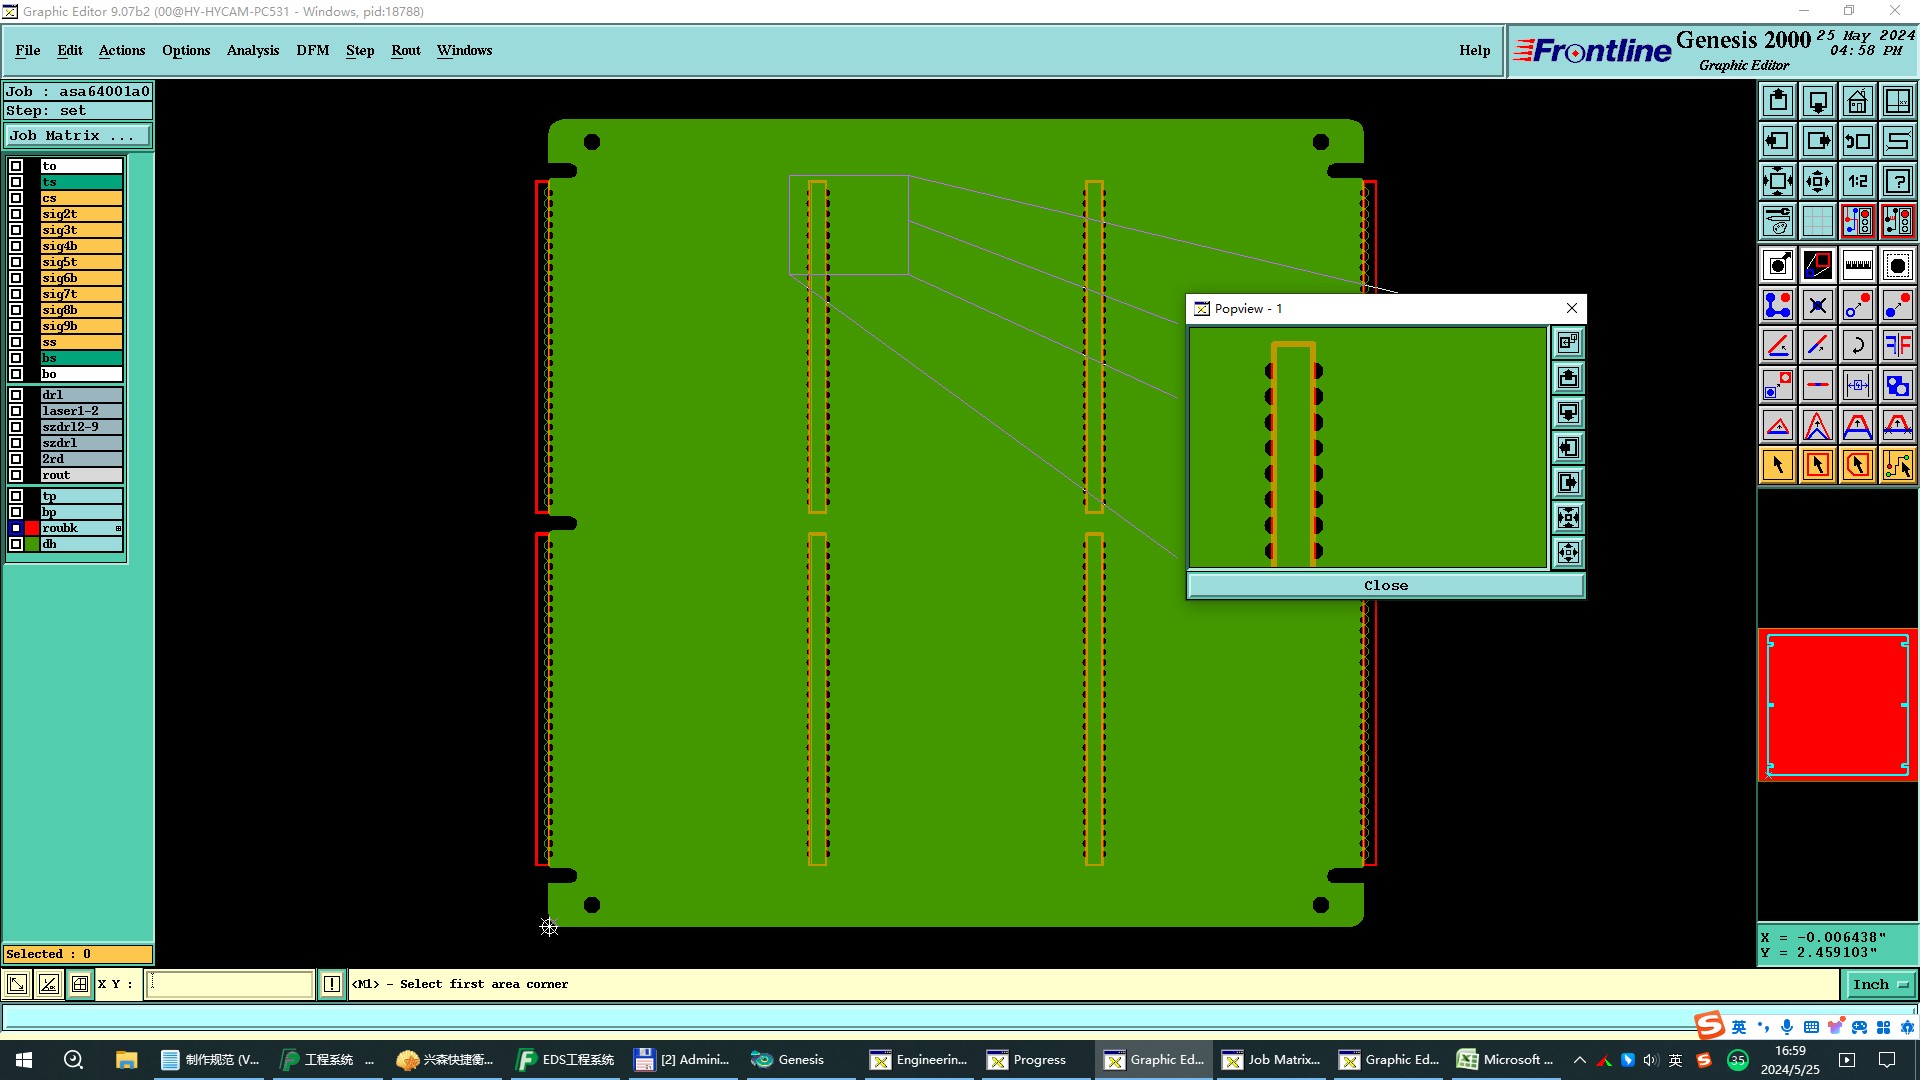Viewport: 1920px width, 1080px height.
Task: Click the 1:2 zoom scale icon
Action: pos(1857,181)
